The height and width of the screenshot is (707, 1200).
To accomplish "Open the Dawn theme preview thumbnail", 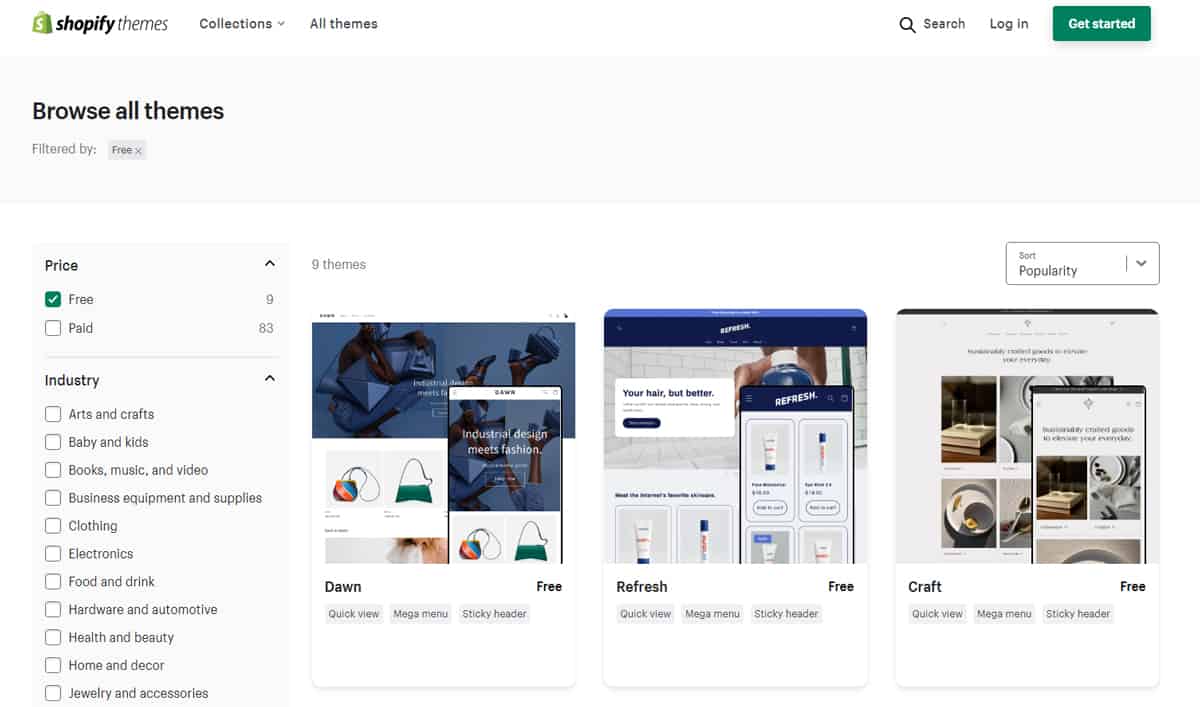I will pyautogui.click(x=443, y=436).
